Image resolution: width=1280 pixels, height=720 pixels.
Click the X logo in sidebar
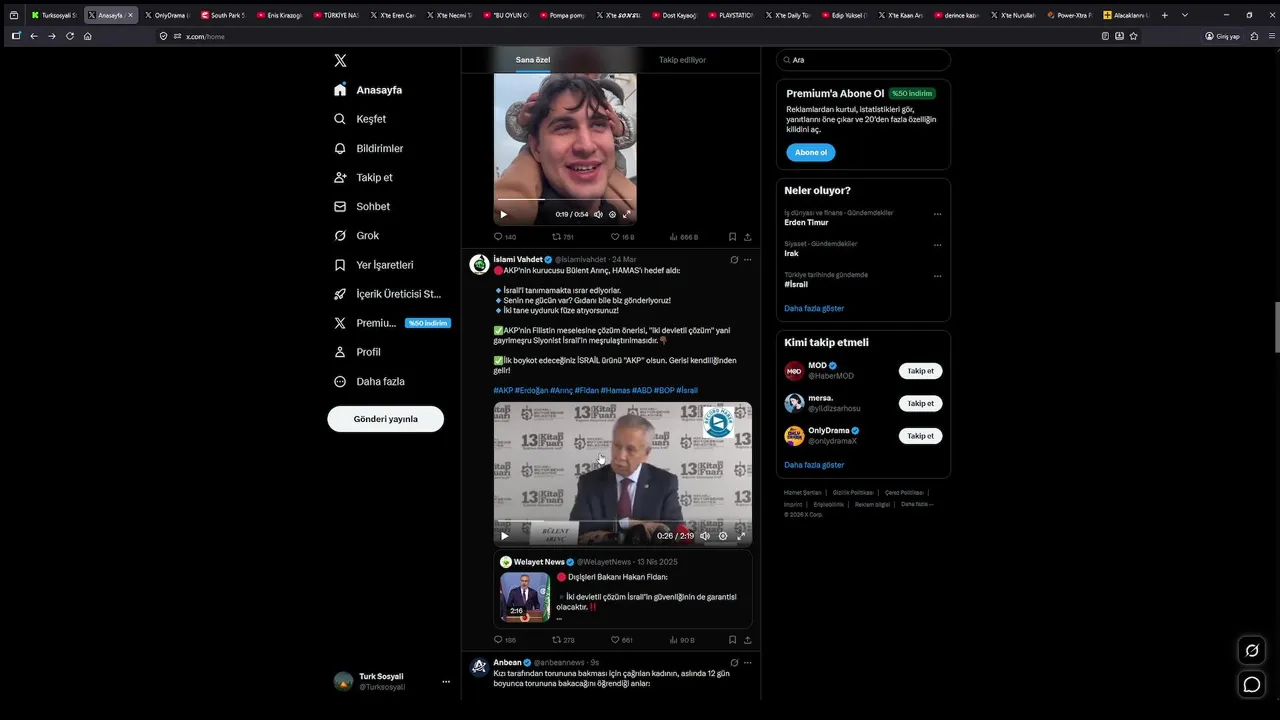pyautogui.click(x=340, y=61)
